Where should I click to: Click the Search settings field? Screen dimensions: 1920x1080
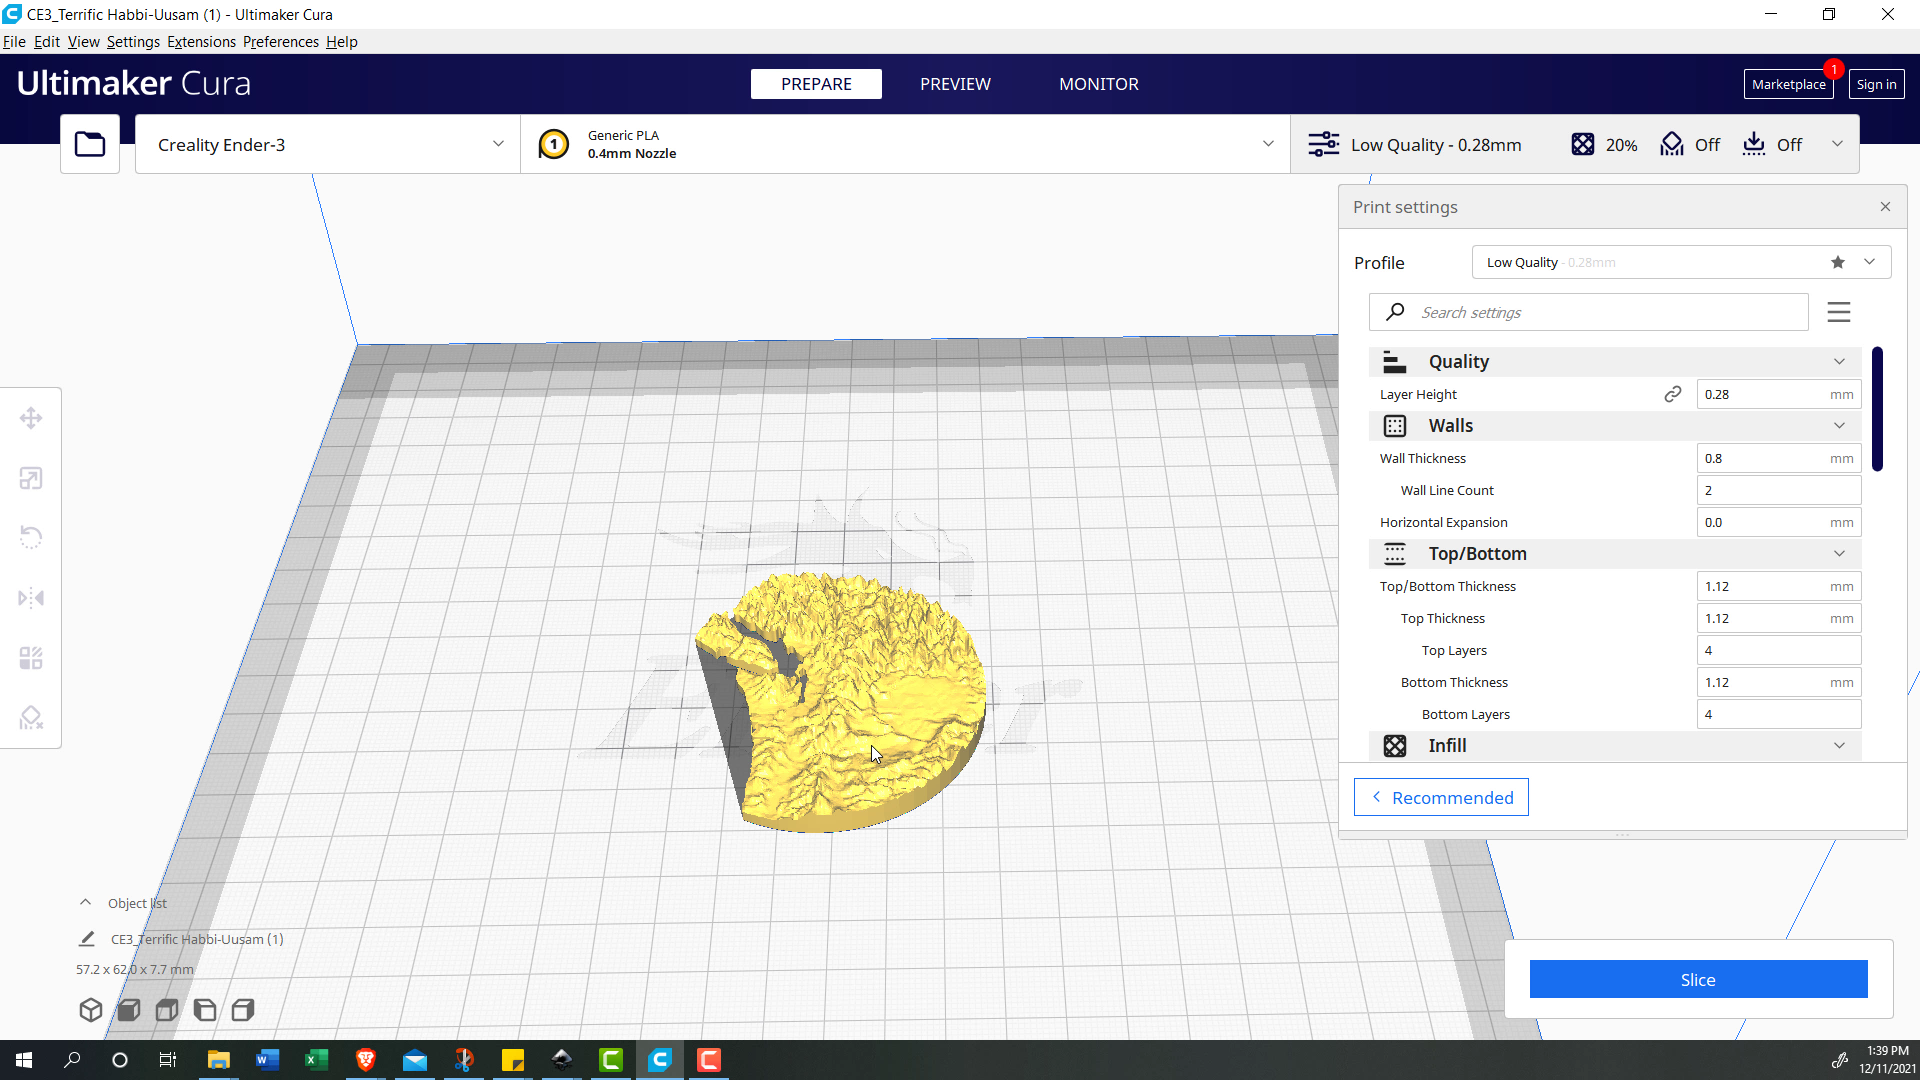(1600, 312)
